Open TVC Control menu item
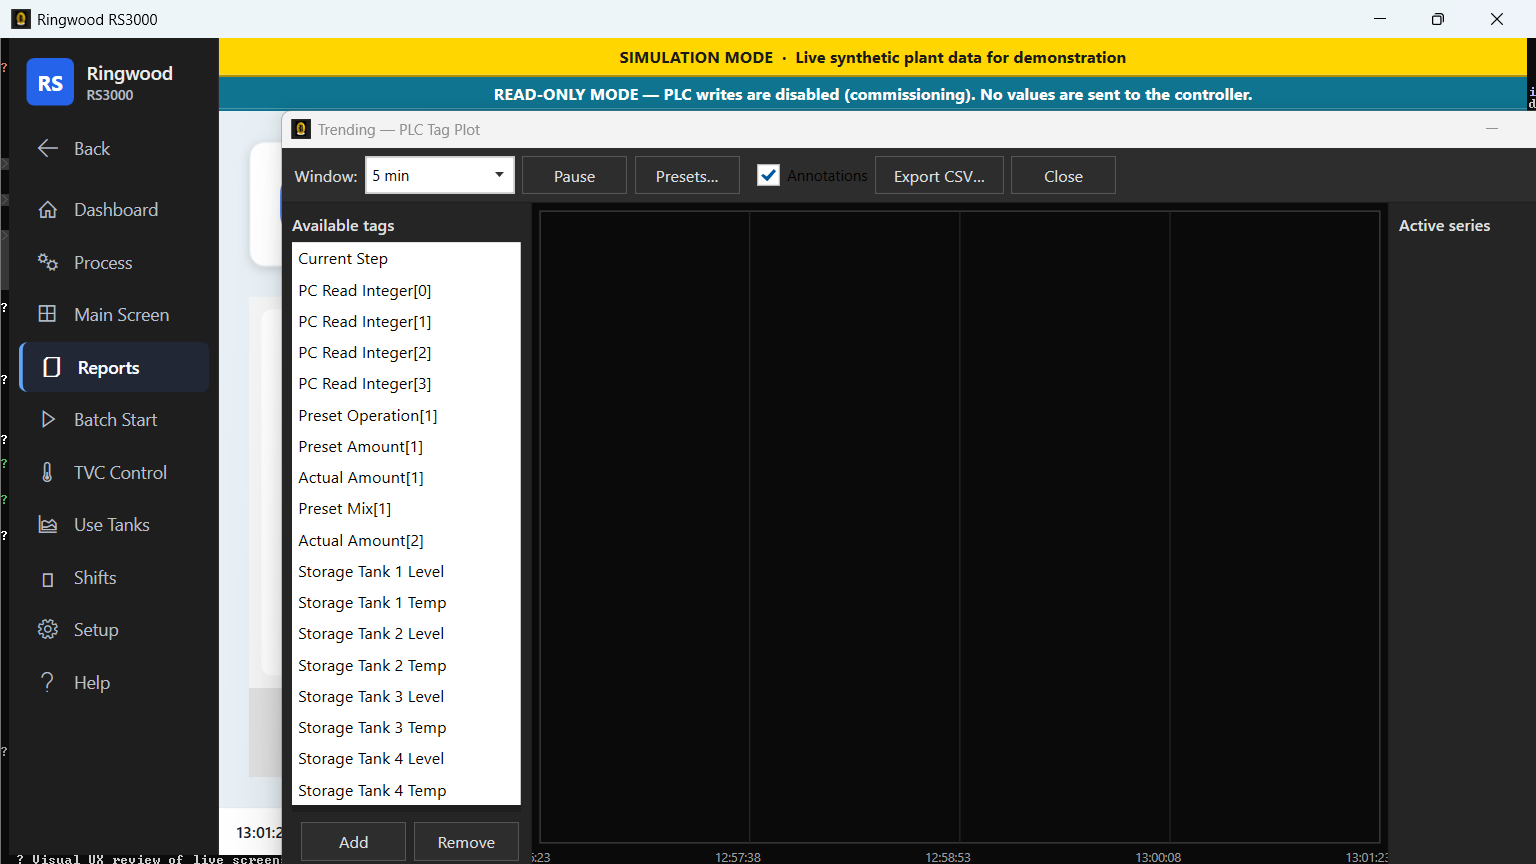 [x=114, y=472]
